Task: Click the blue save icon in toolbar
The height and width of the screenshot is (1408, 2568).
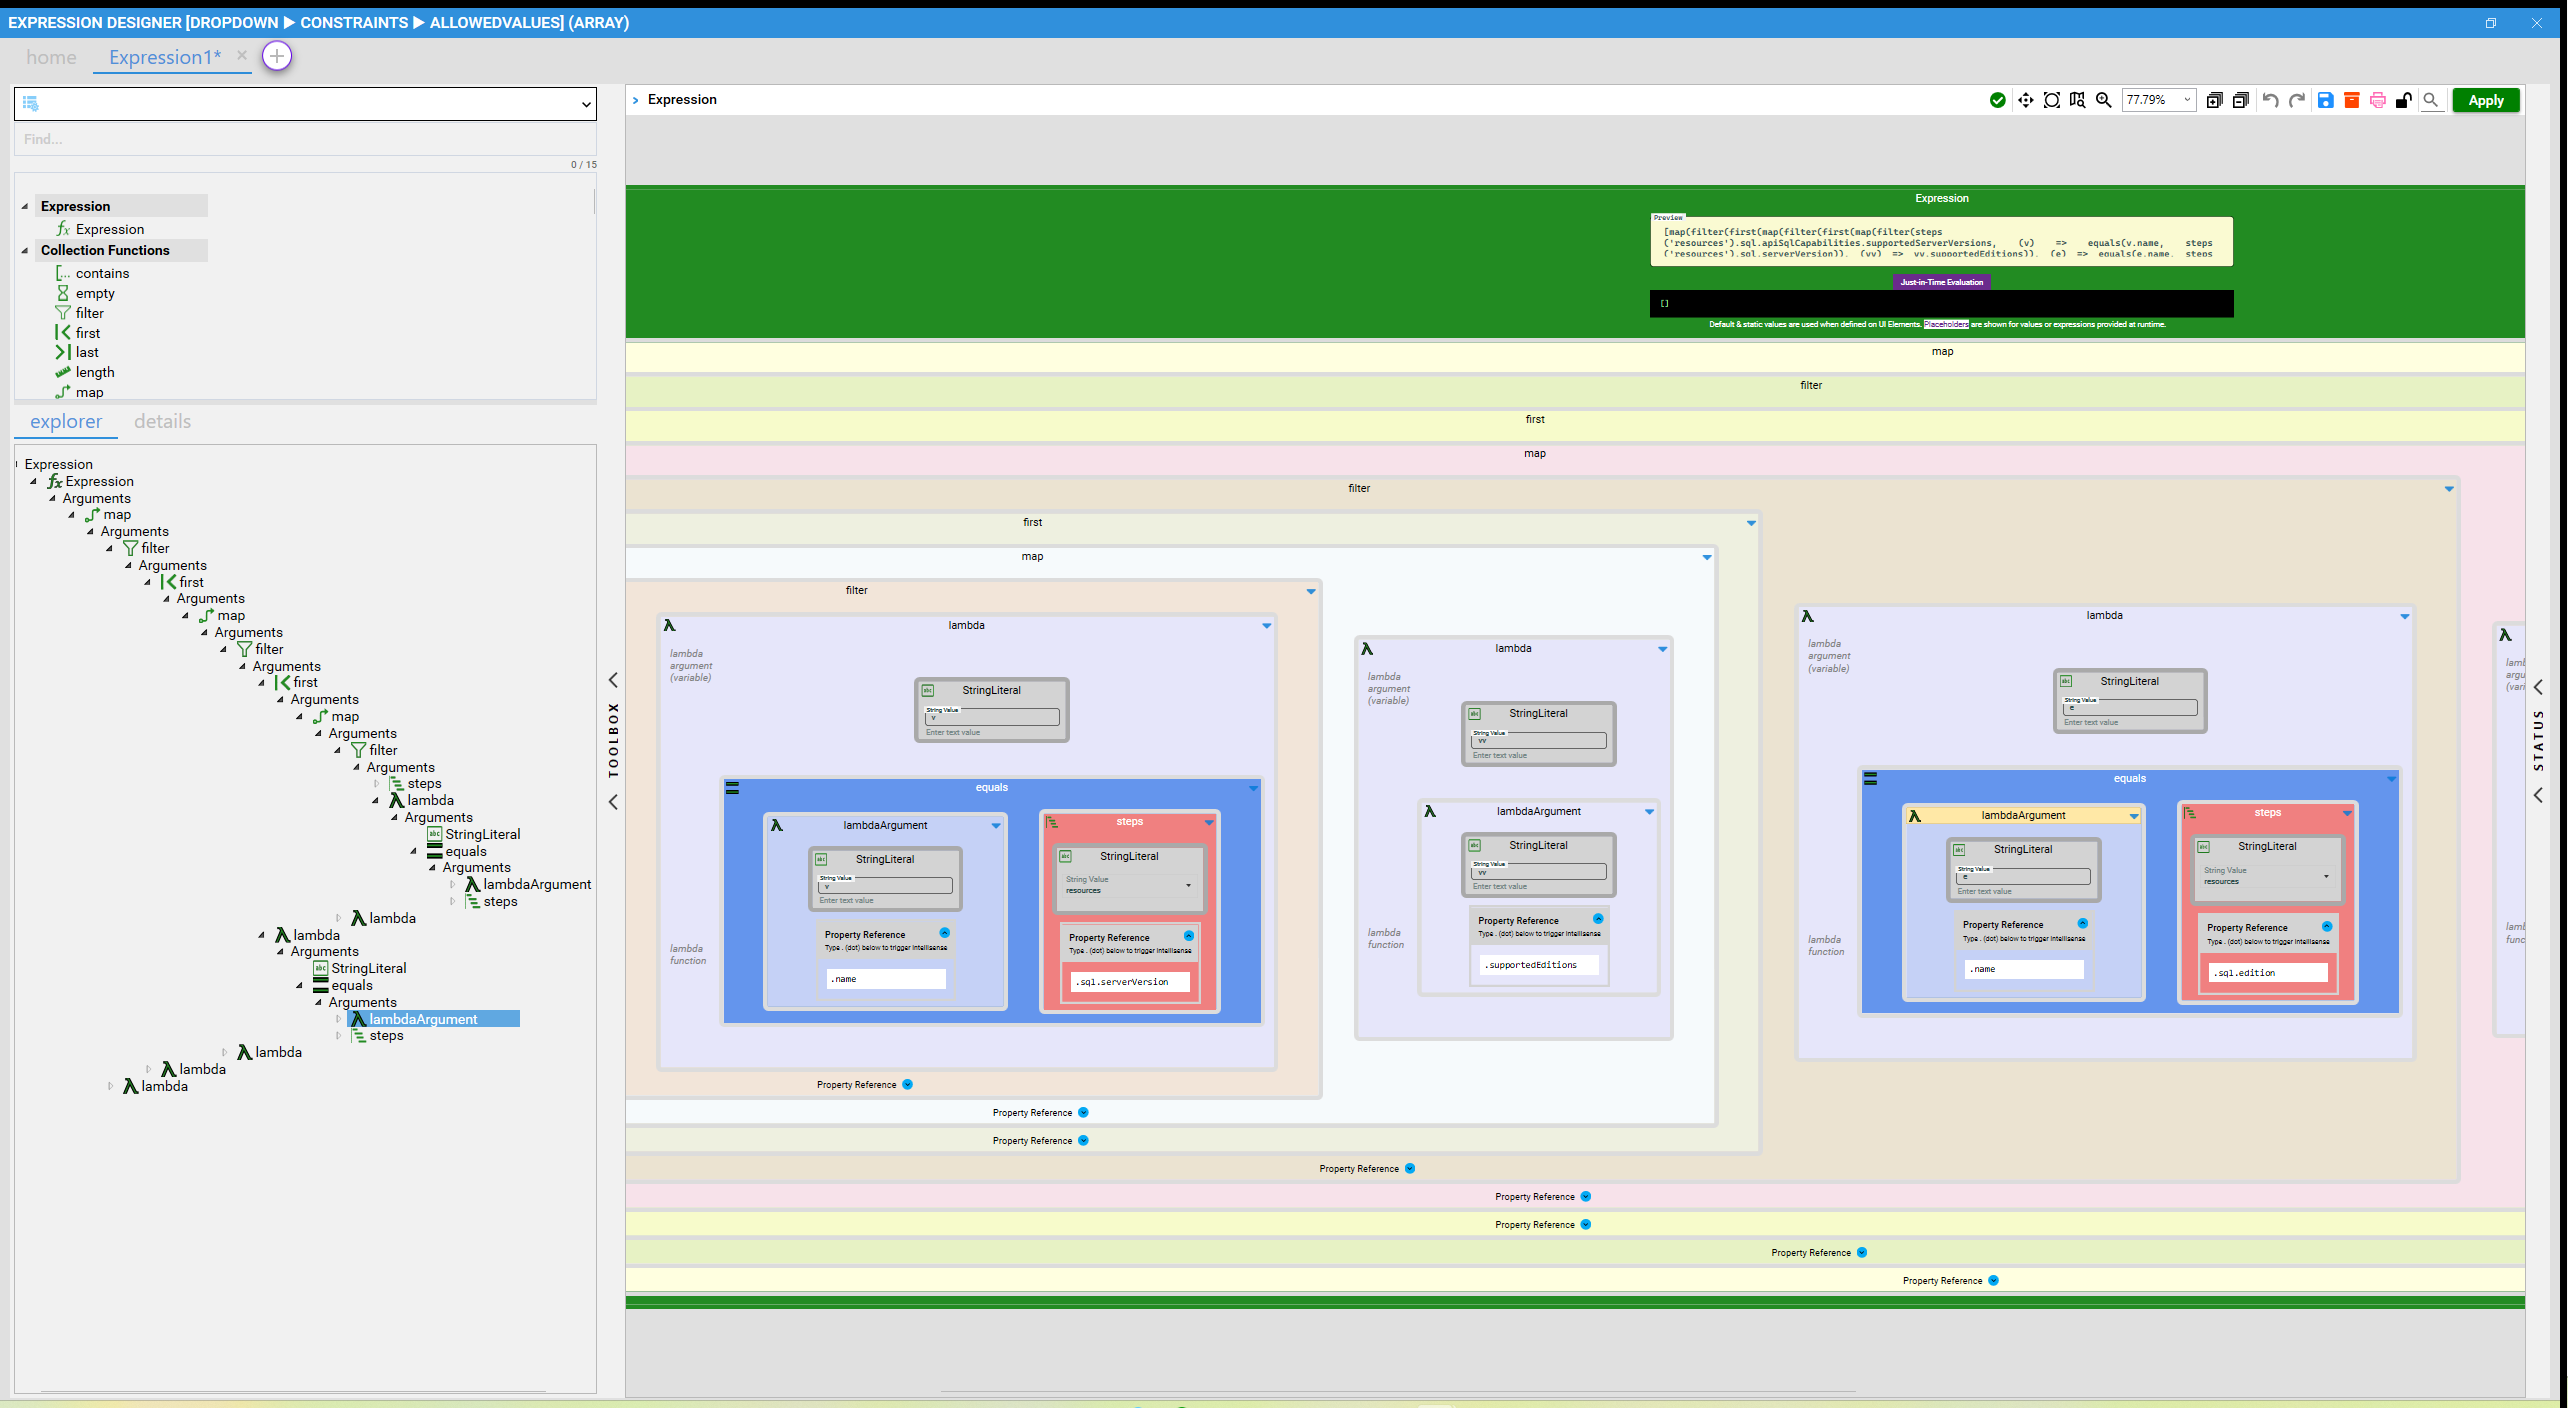Action: coord(2326,100)
